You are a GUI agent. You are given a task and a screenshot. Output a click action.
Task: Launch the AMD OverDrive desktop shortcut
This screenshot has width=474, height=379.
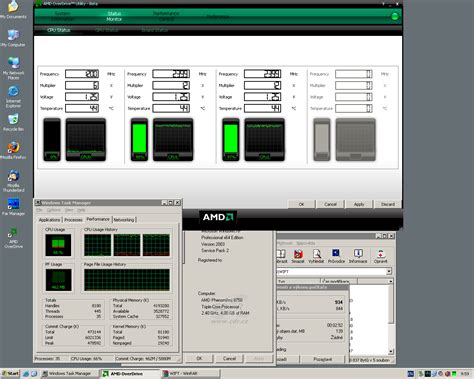click(x=13, y=238)
